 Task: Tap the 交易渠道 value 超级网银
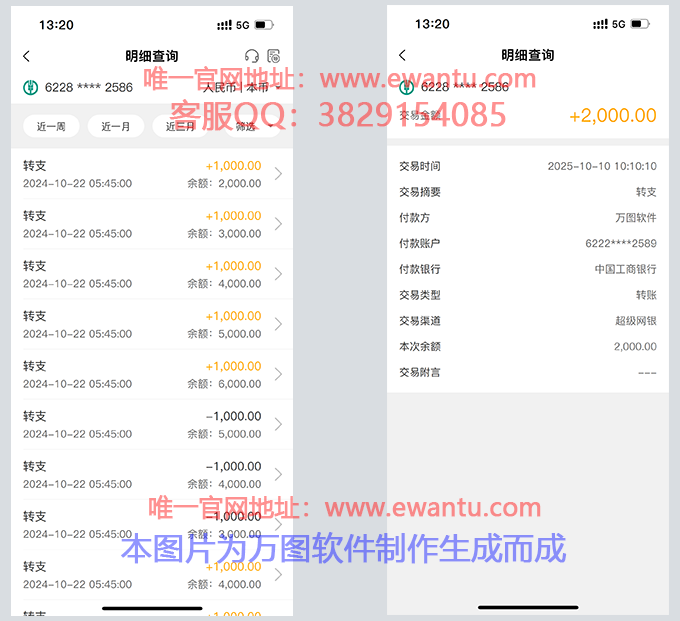pos(636,321)
